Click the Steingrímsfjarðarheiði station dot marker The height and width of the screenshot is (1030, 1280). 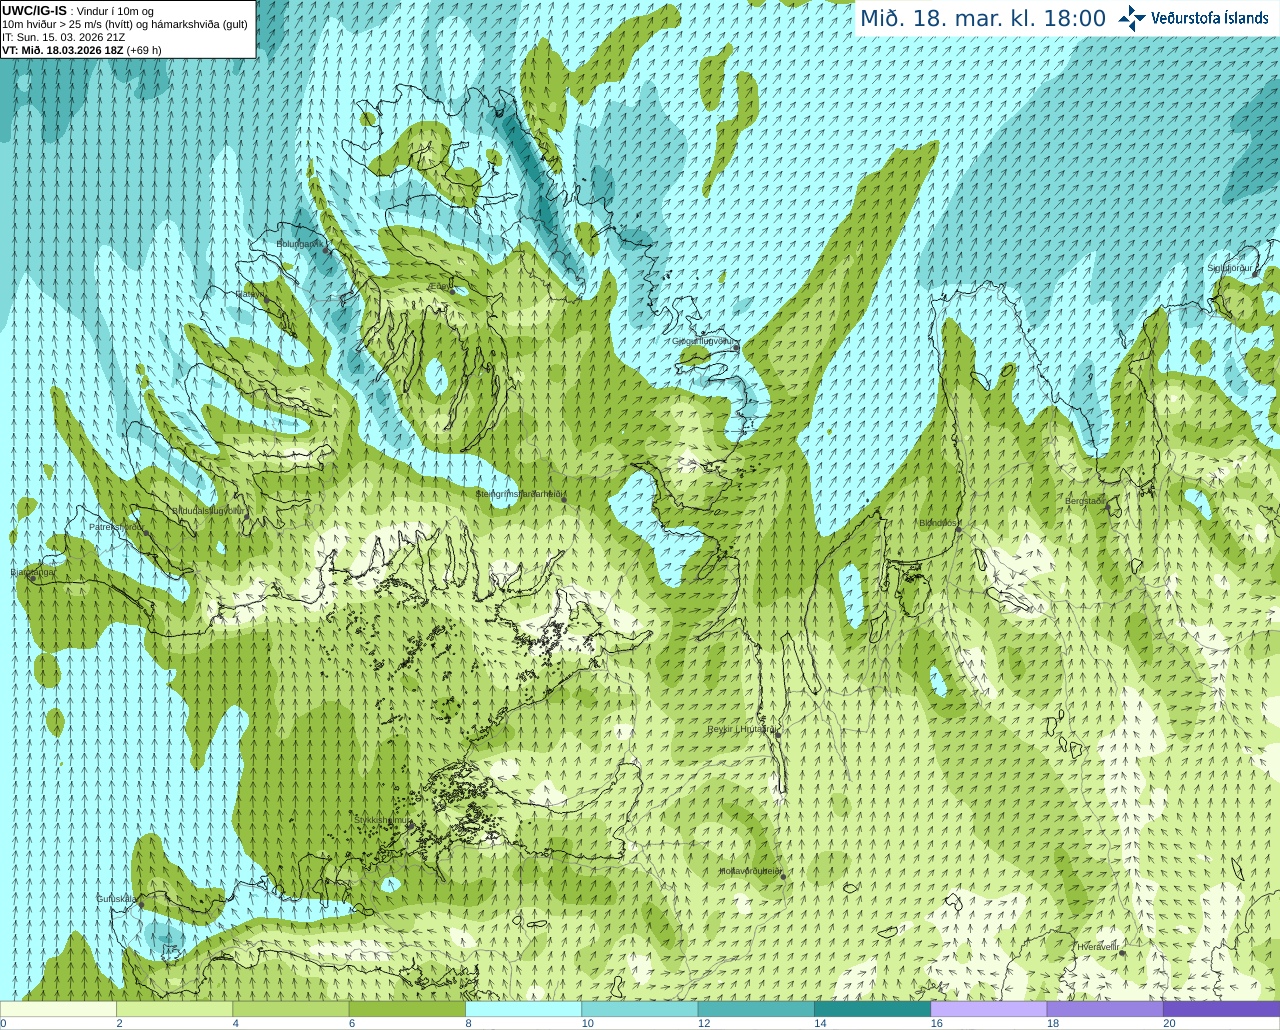point(564,499)
